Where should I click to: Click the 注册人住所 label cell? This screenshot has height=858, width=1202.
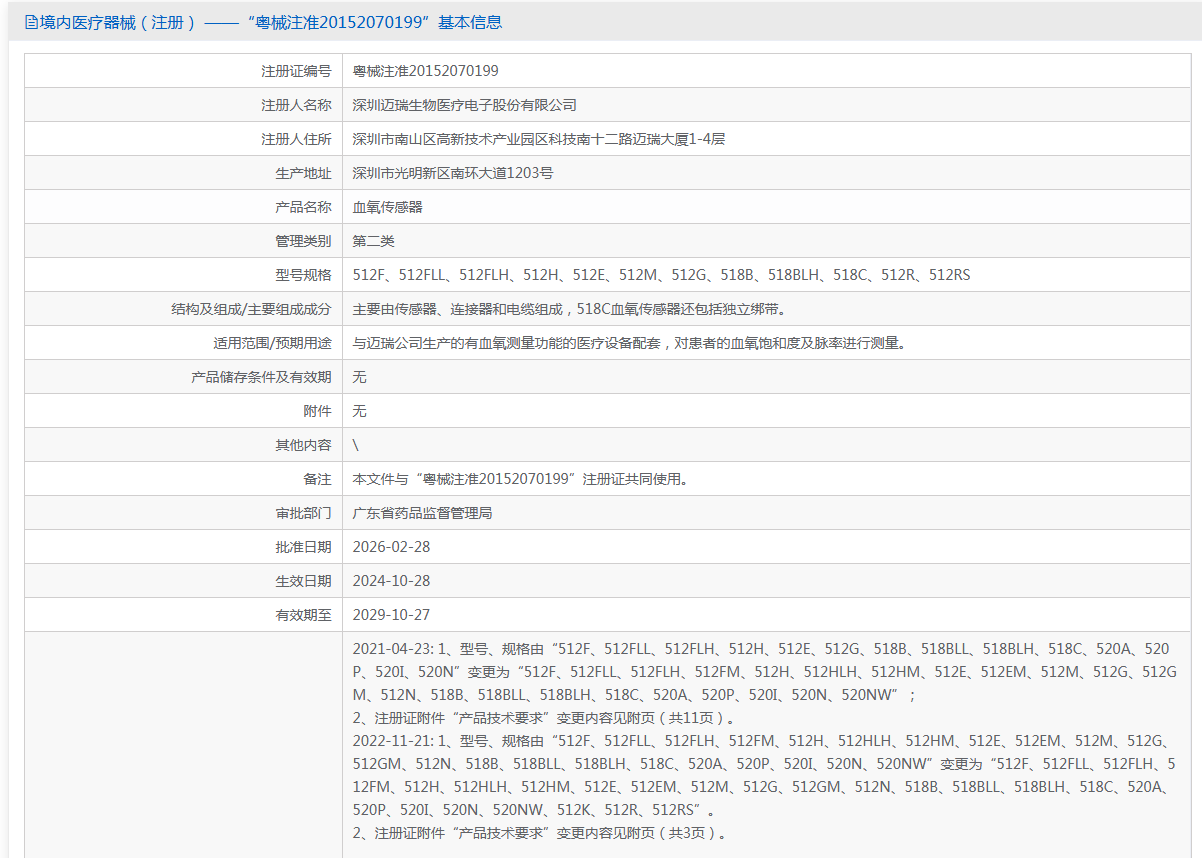(184, 139)
